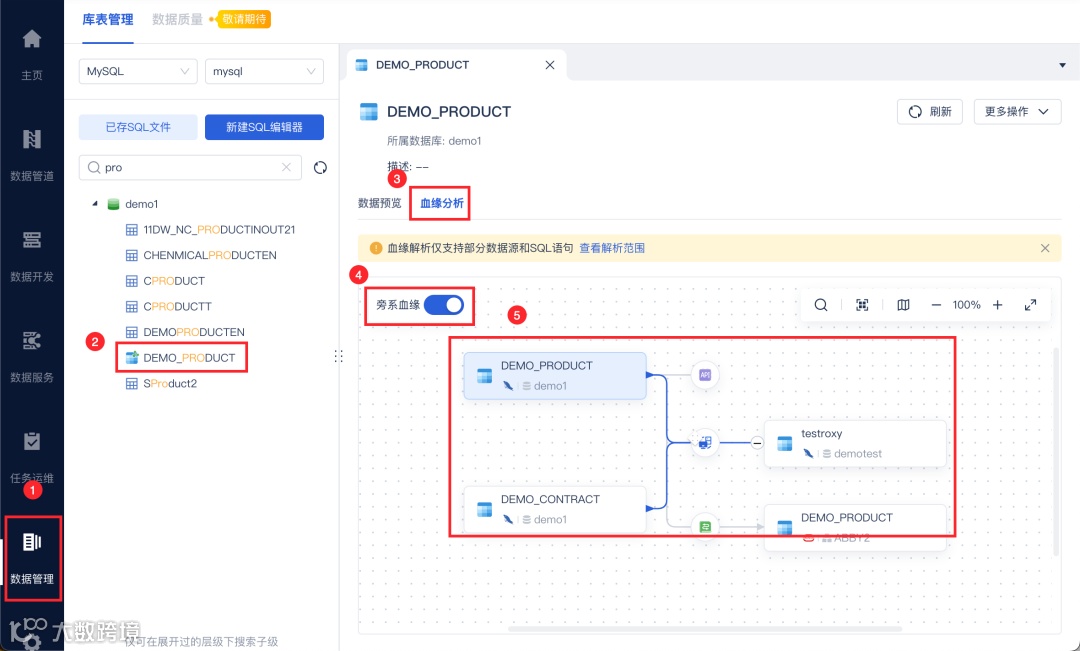
Task: Click the 已存SQL文件 button
Action: (138, 127)
